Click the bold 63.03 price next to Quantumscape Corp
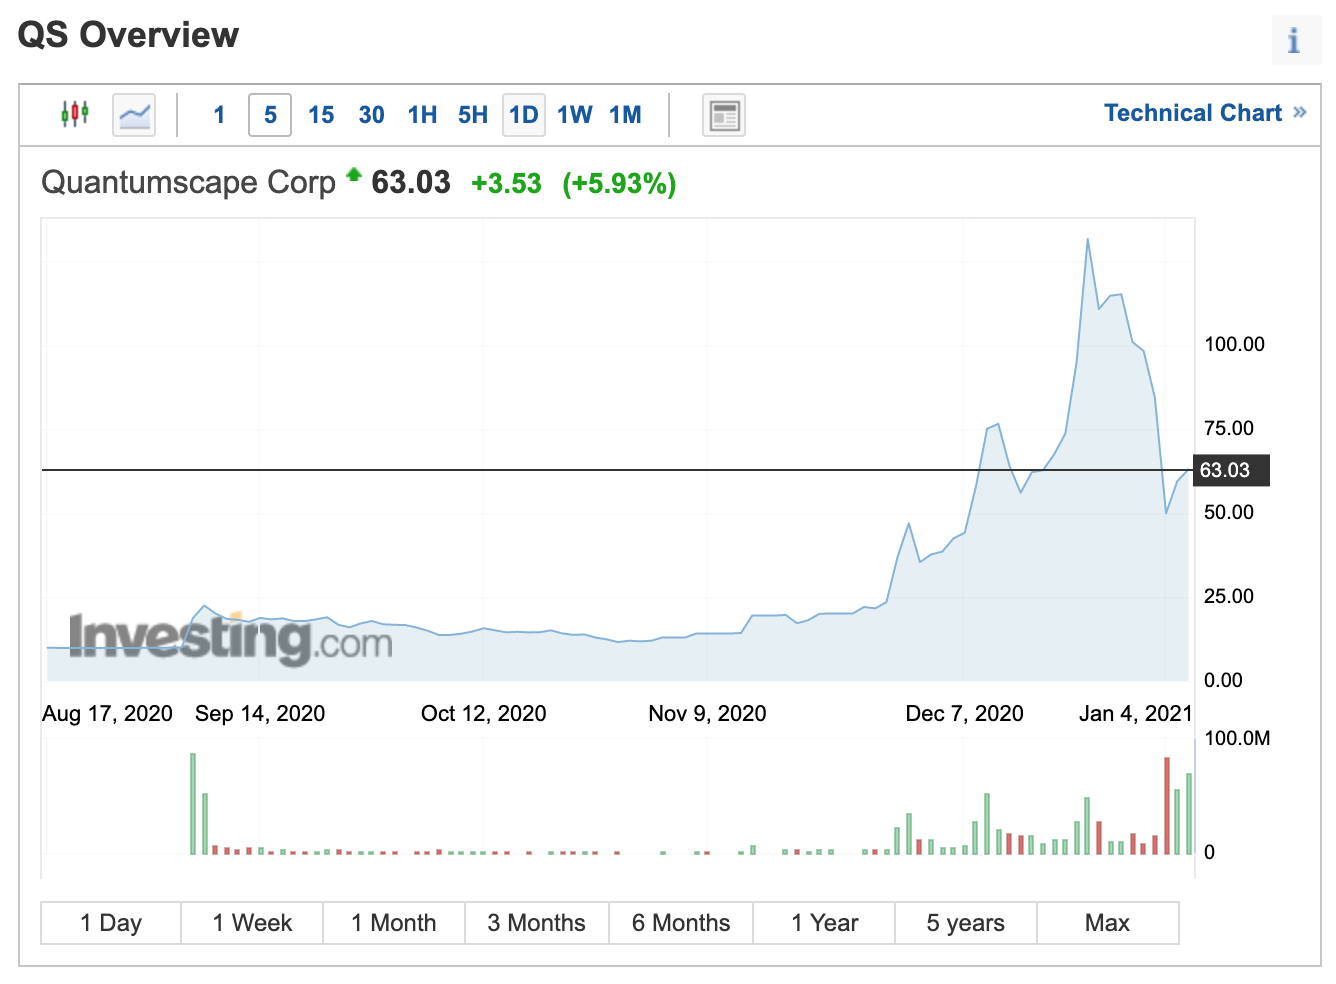1336x984 pixels. (x=411, y=183)
